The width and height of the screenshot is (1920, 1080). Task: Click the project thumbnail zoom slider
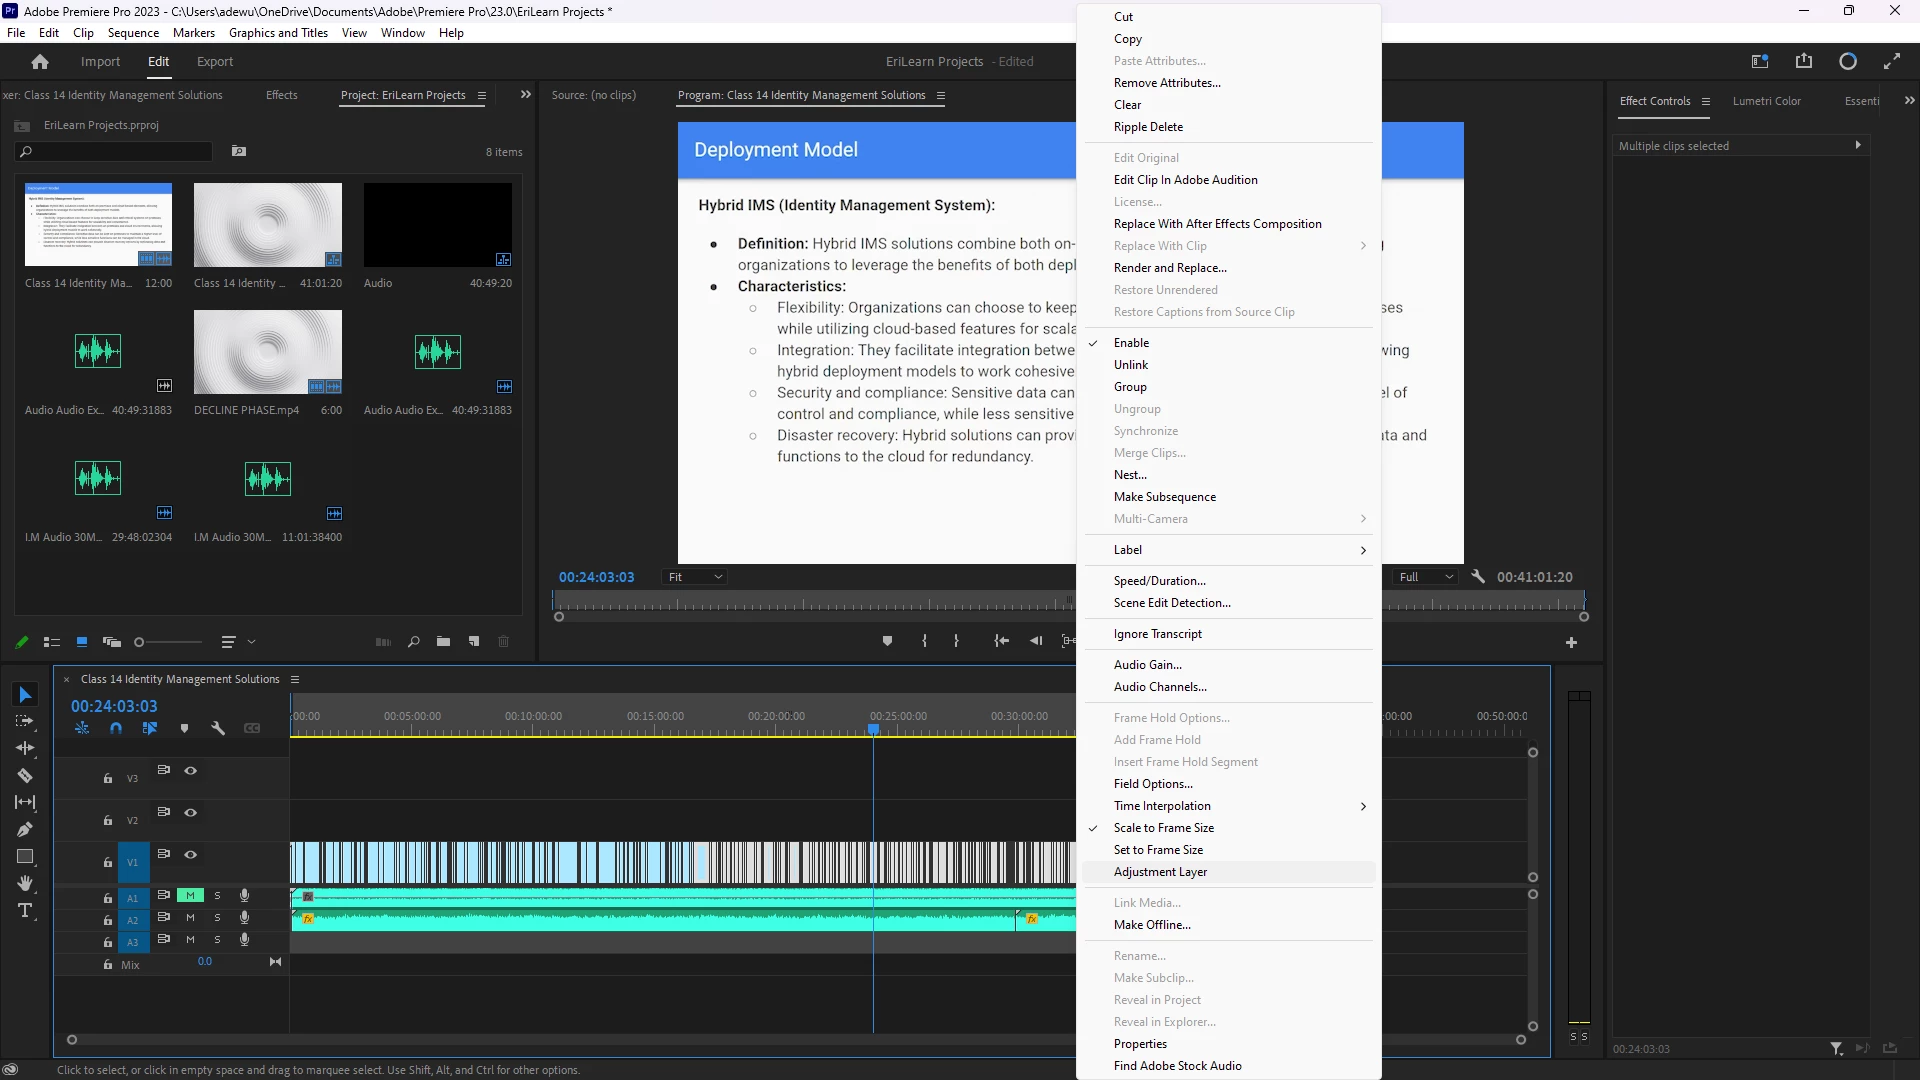170,642
